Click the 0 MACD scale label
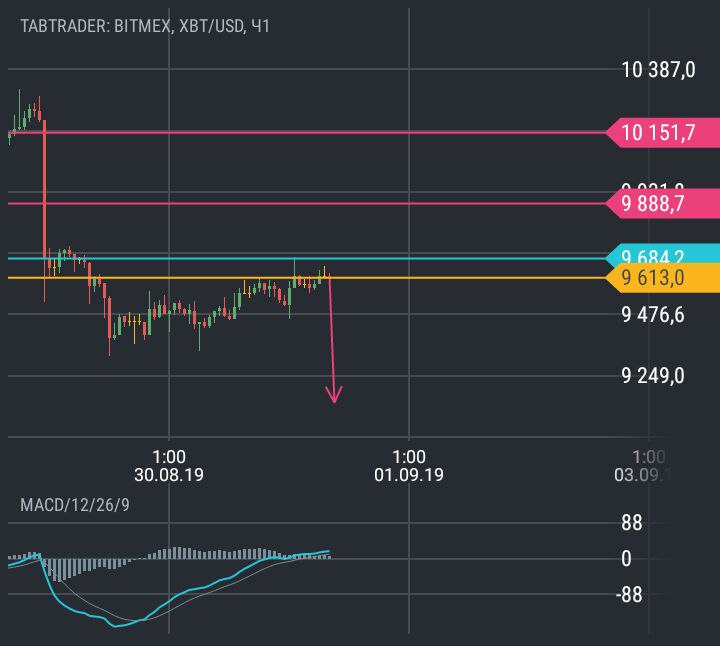The width and height of the screenshot is (720, 646). 626,559
